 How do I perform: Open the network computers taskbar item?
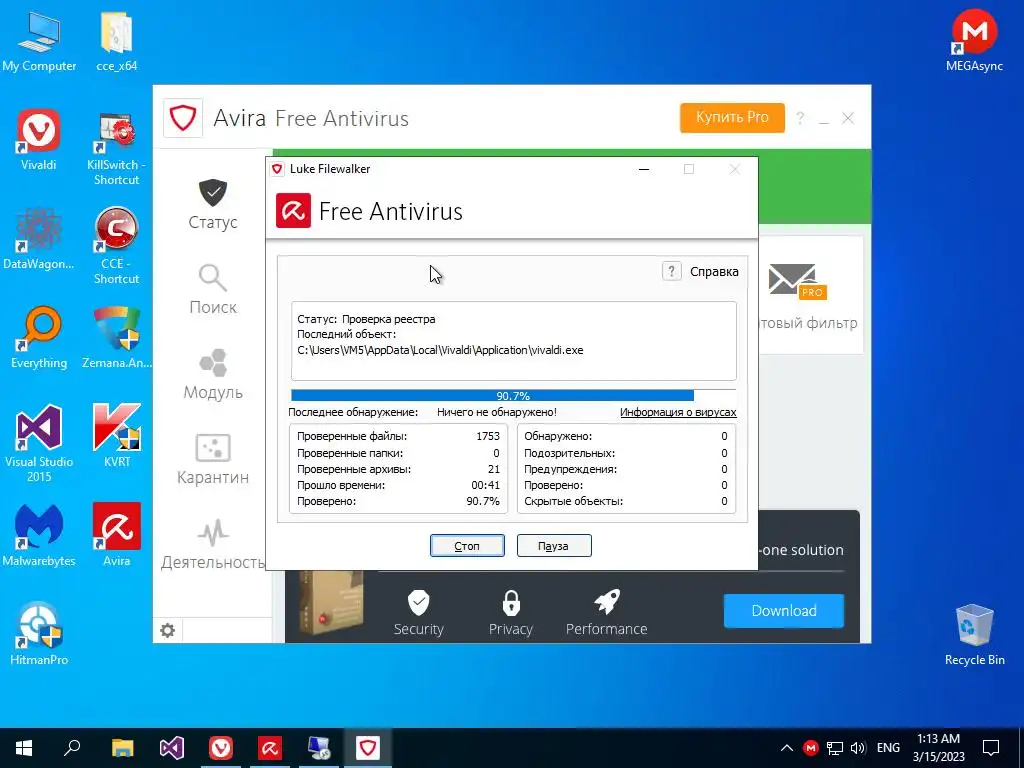319,748
